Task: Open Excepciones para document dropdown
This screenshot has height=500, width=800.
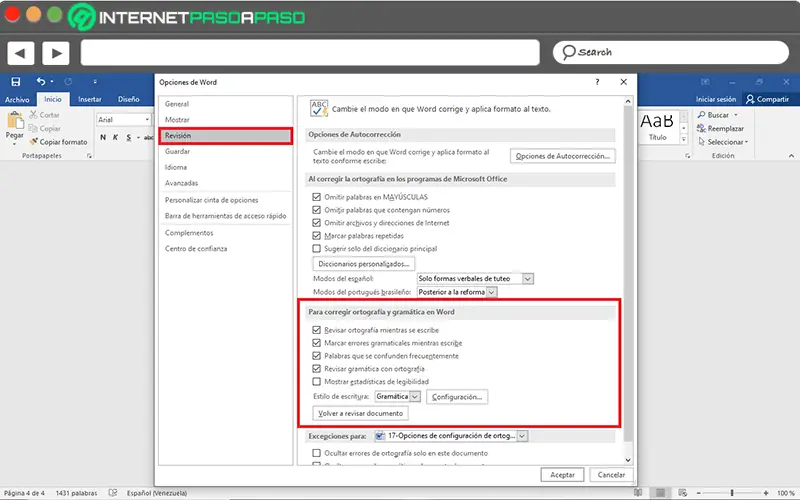Action: (522, 436)
